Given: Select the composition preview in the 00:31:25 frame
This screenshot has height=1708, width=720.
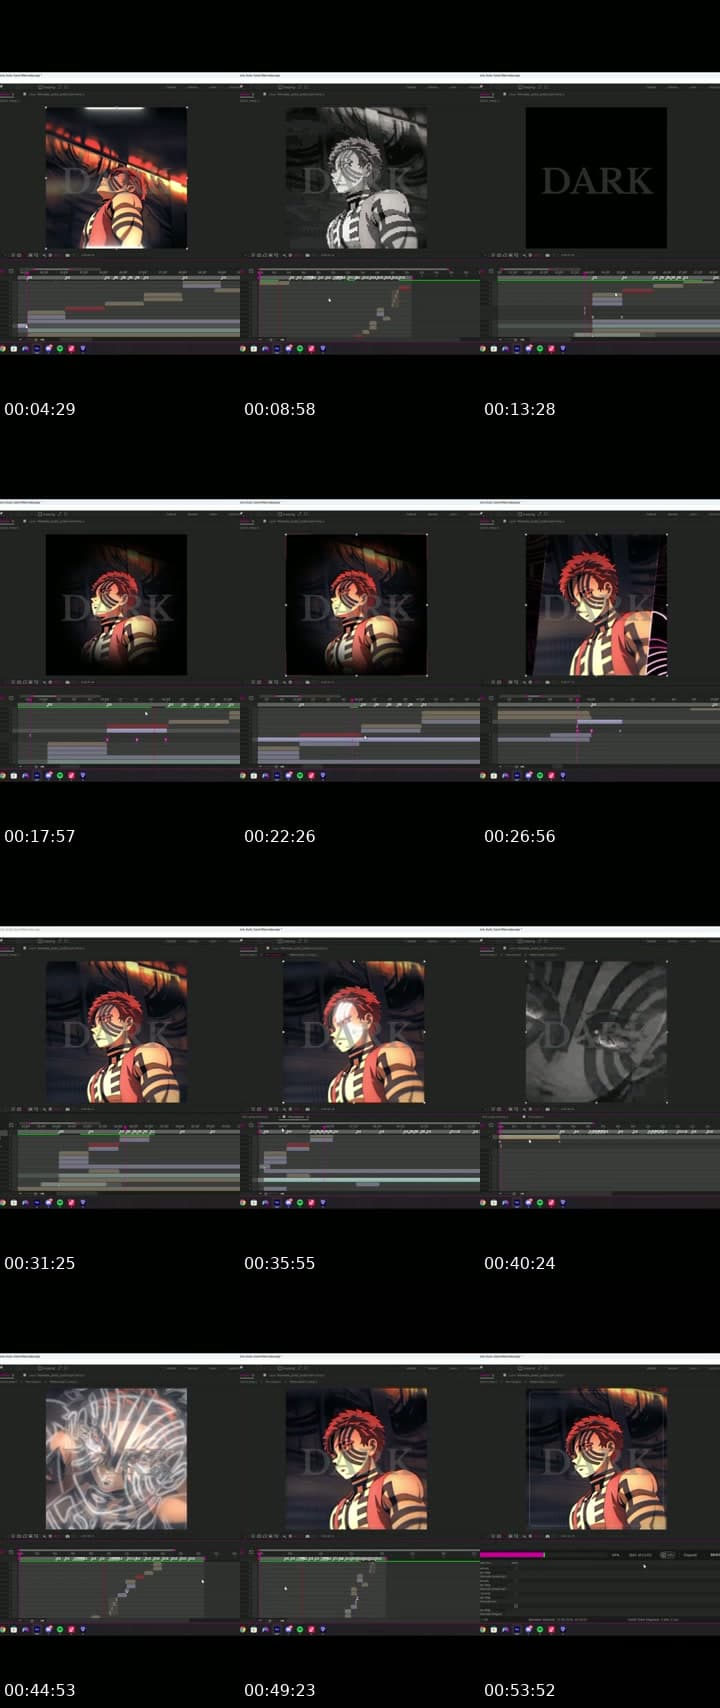Looking at the screenshot, I should (116, 1032).
